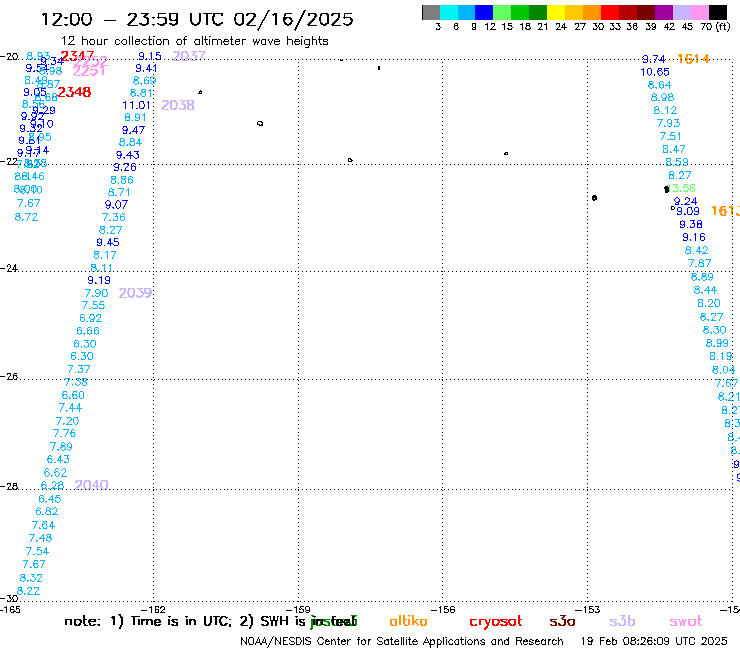This screenshot has height=650, width=740.
Task: Select the bright red swatch in the color bar
Action: click(610, 13)
